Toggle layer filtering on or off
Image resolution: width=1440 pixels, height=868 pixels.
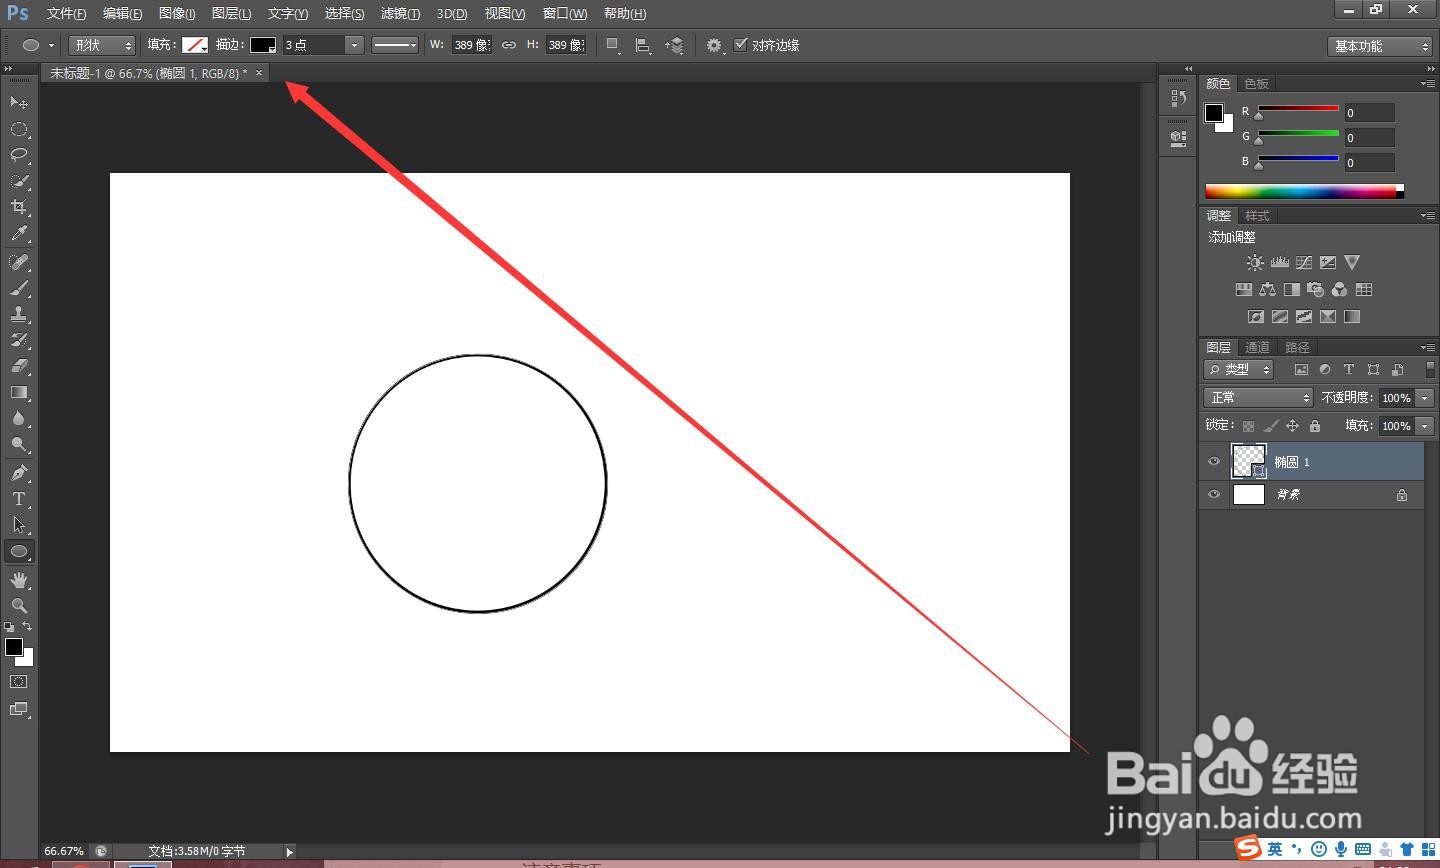click(x=1430, y=369)
